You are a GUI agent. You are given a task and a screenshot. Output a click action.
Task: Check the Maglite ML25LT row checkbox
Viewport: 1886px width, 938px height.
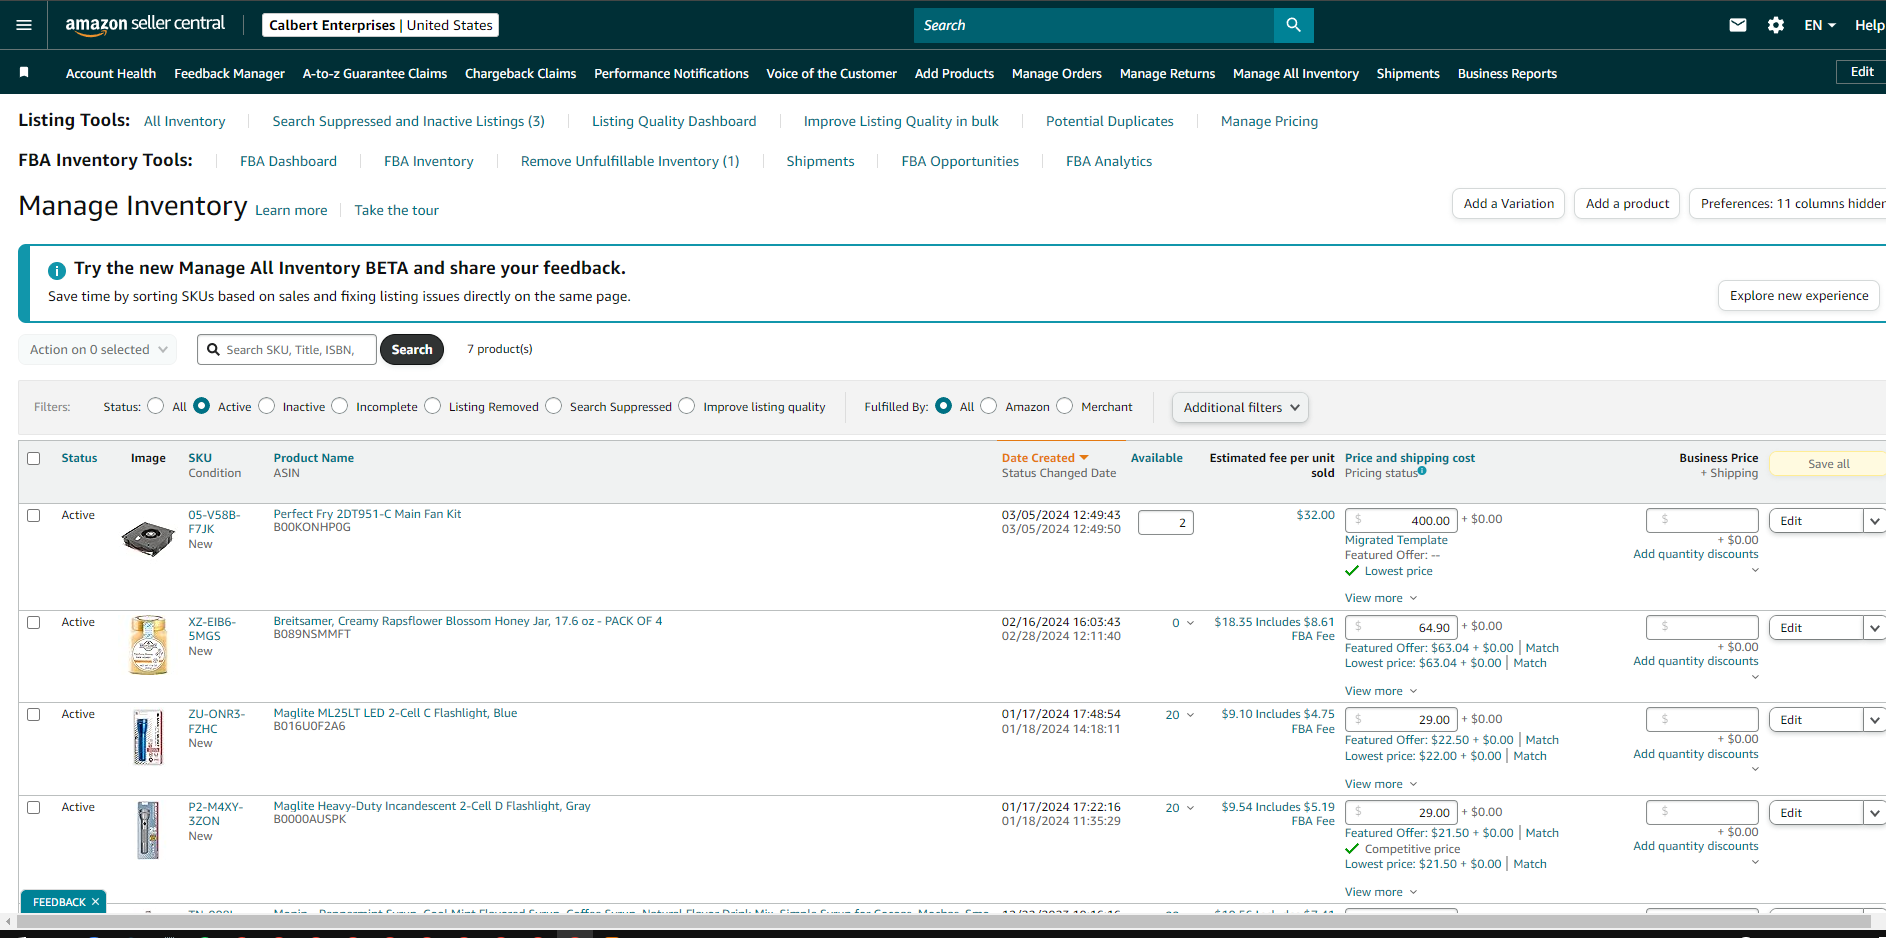click(x=34, y=714)
